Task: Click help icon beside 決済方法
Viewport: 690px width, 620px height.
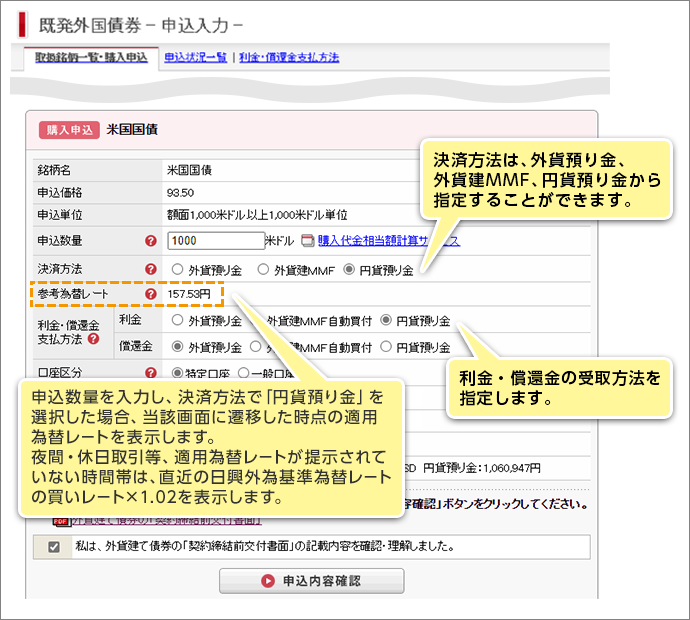Action: click(151, 269)
